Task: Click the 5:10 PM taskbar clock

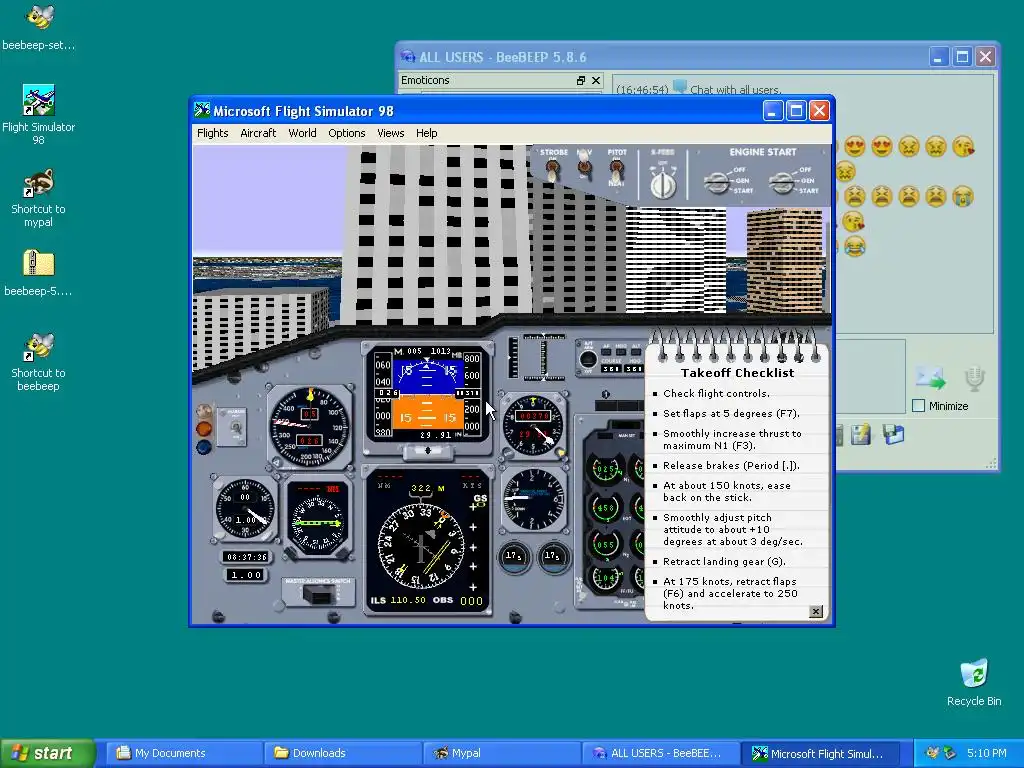Action: 986,753
